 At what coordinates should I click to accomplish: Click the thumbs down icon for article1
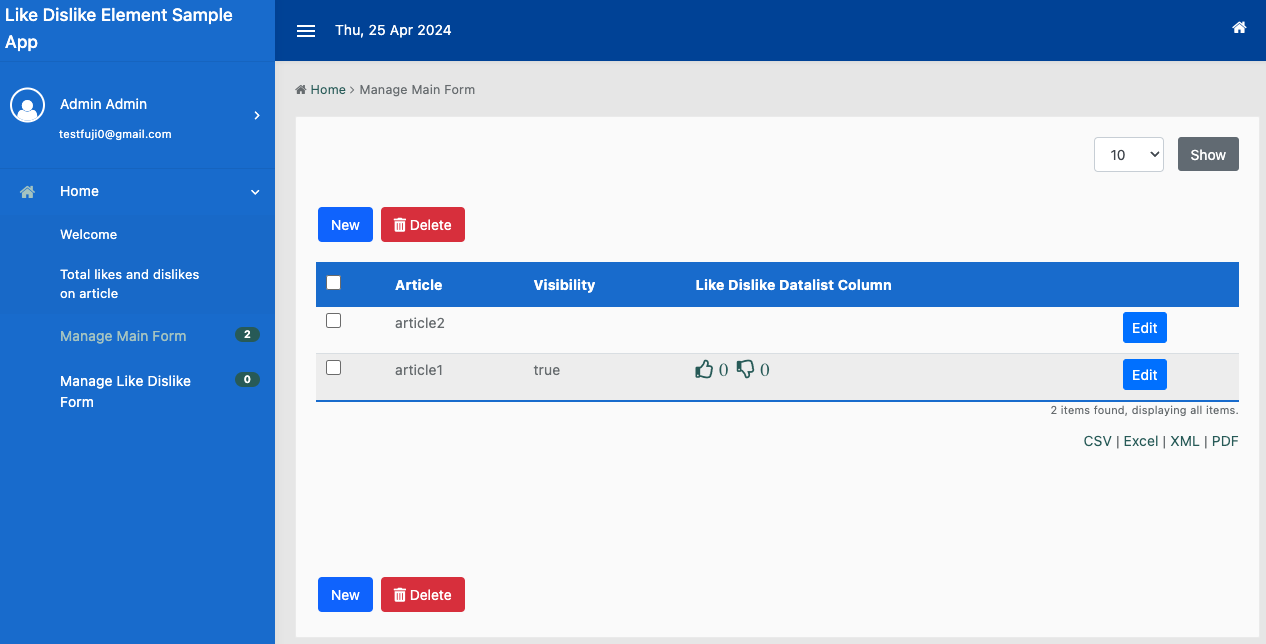(745, 370)
